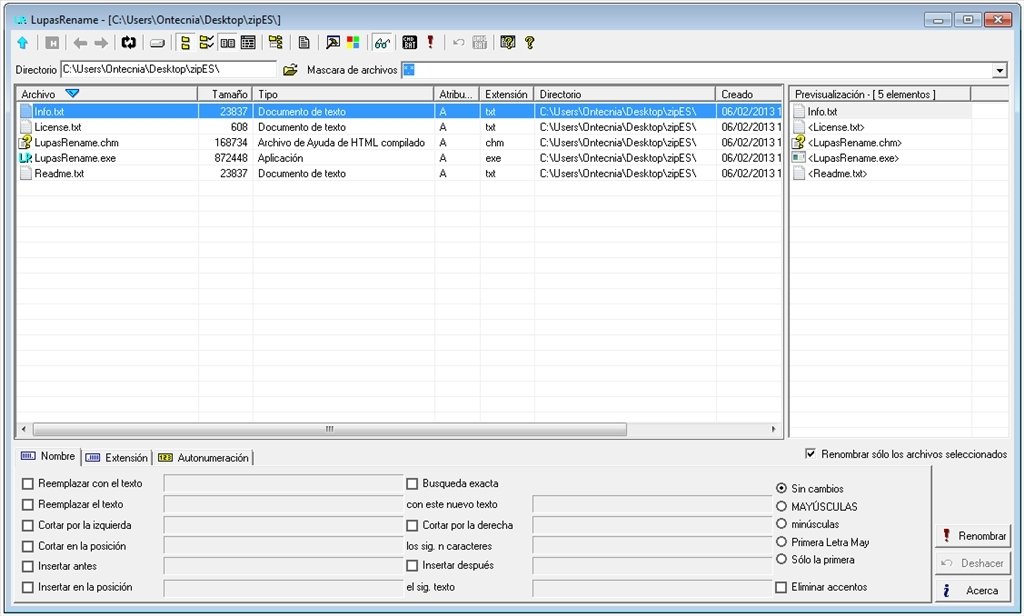Sort by the 'Tamaño' column header
Viewport: 1024px width, 616px height.
[225, 94]
